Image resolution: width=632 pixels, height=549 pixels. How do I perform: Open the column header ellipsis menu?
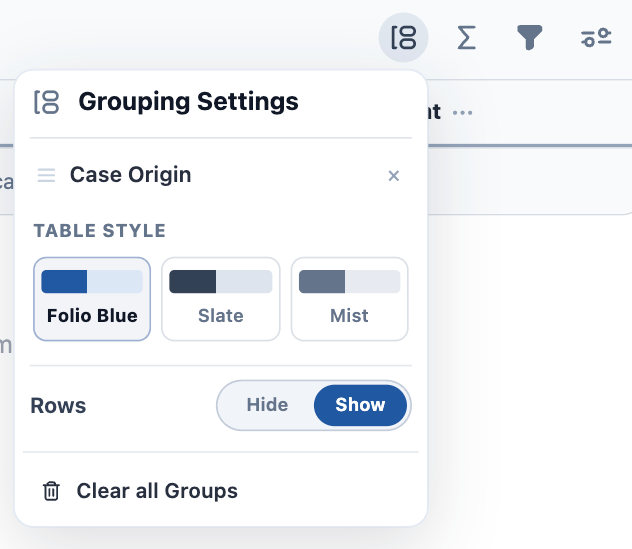coord(462,113)
